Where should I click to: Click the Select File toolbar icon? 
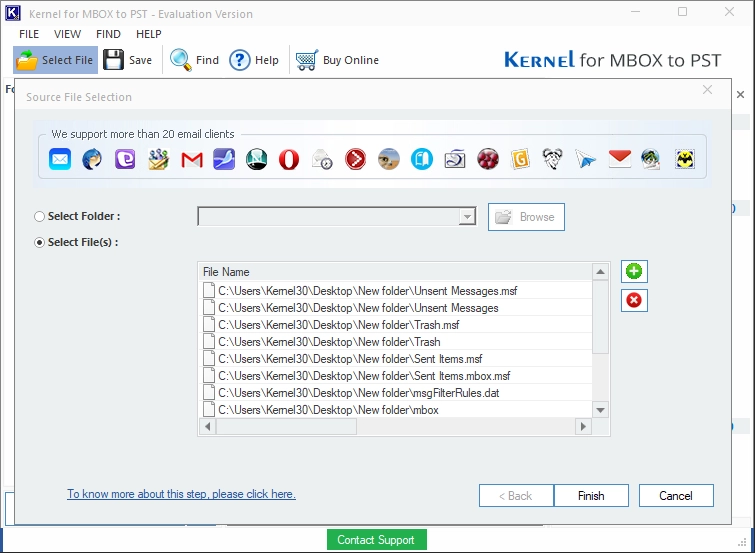click(26, 60)
